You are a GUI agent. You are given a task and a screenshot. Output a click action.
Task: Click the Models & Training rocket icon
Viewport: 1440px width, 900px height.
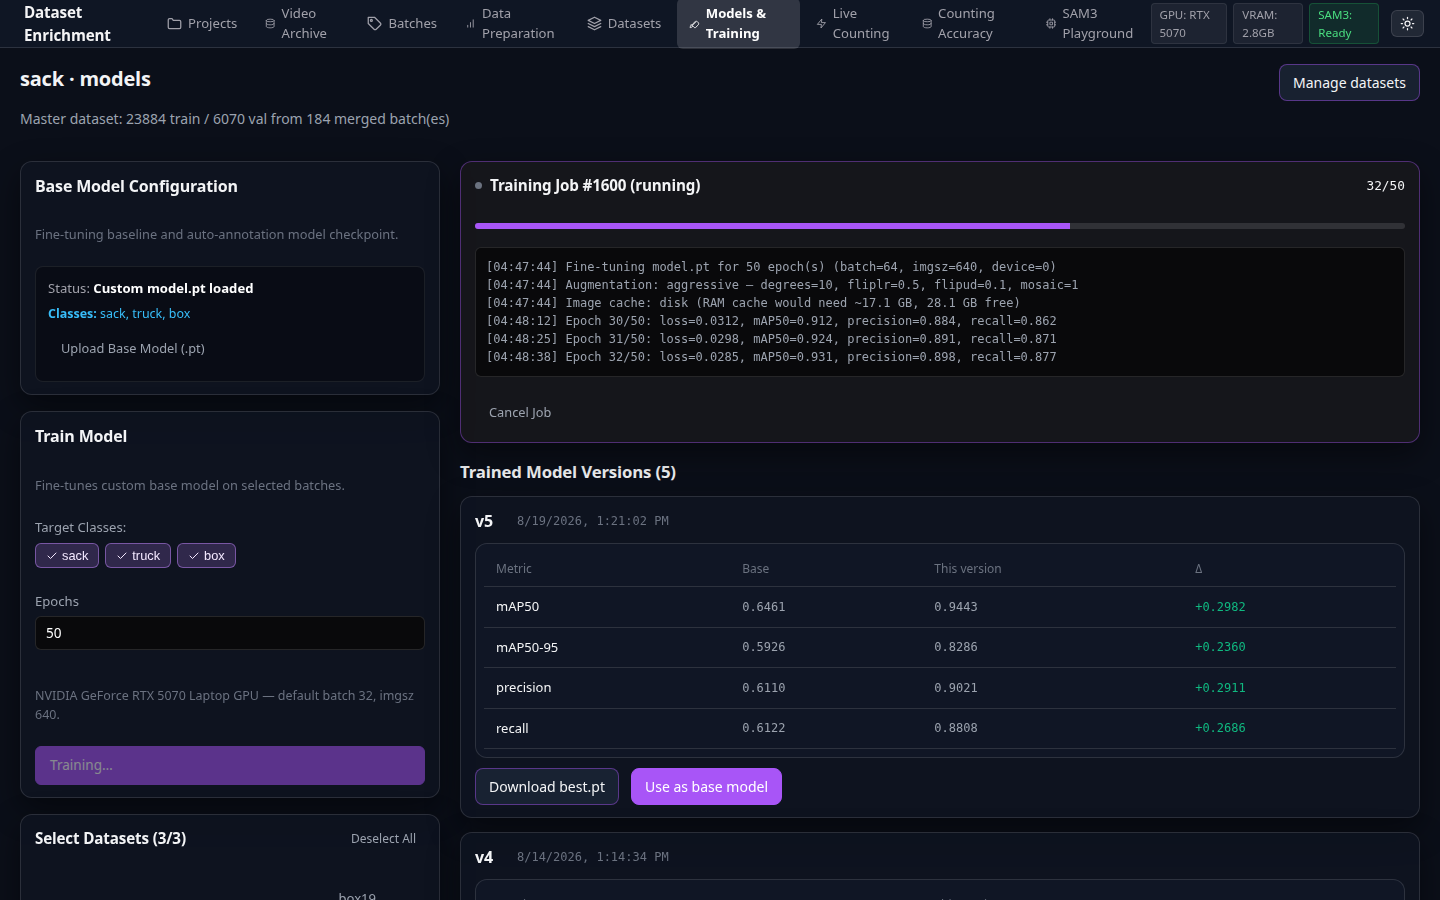click(x=694, y=24)
